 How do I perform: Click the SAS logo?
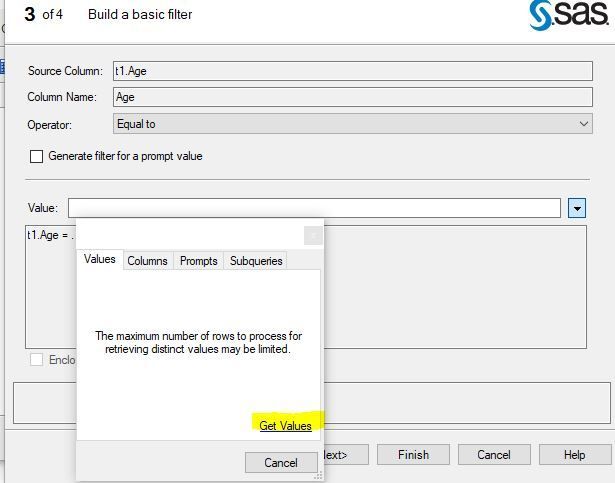pyautogui.click(x=568, y=15)
